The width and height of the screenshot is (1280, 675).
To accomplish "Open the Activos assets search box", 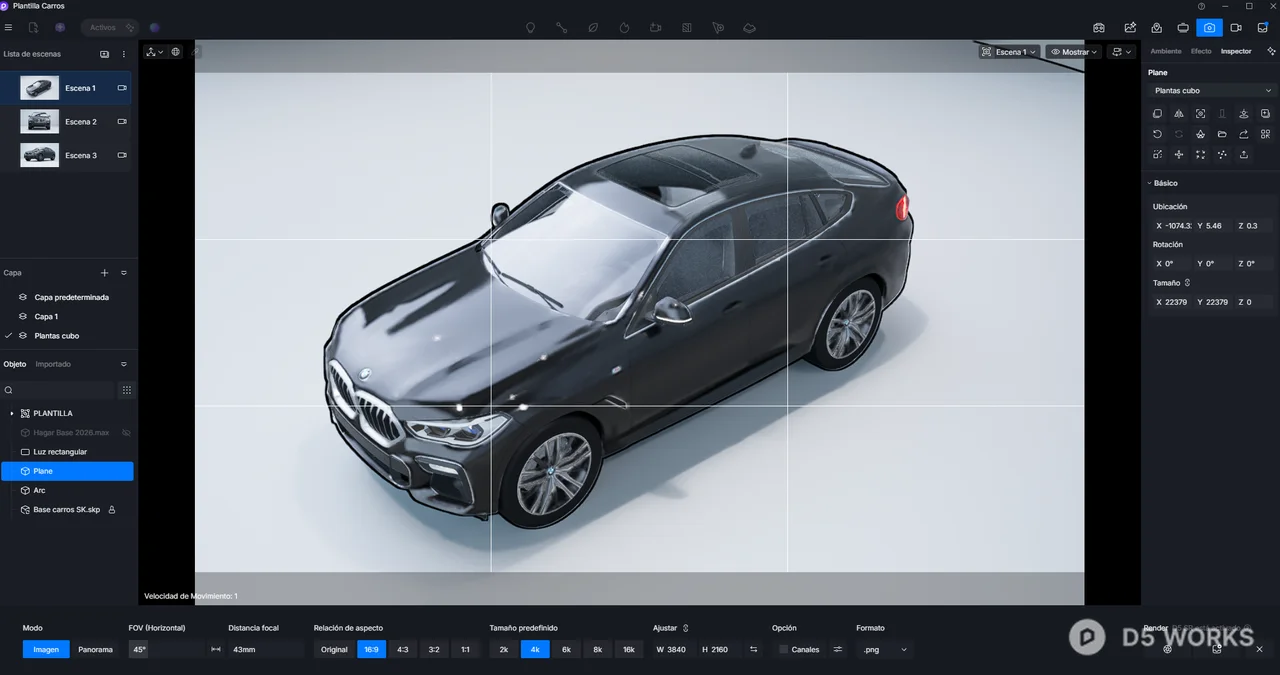I will [x=109, y=28].
